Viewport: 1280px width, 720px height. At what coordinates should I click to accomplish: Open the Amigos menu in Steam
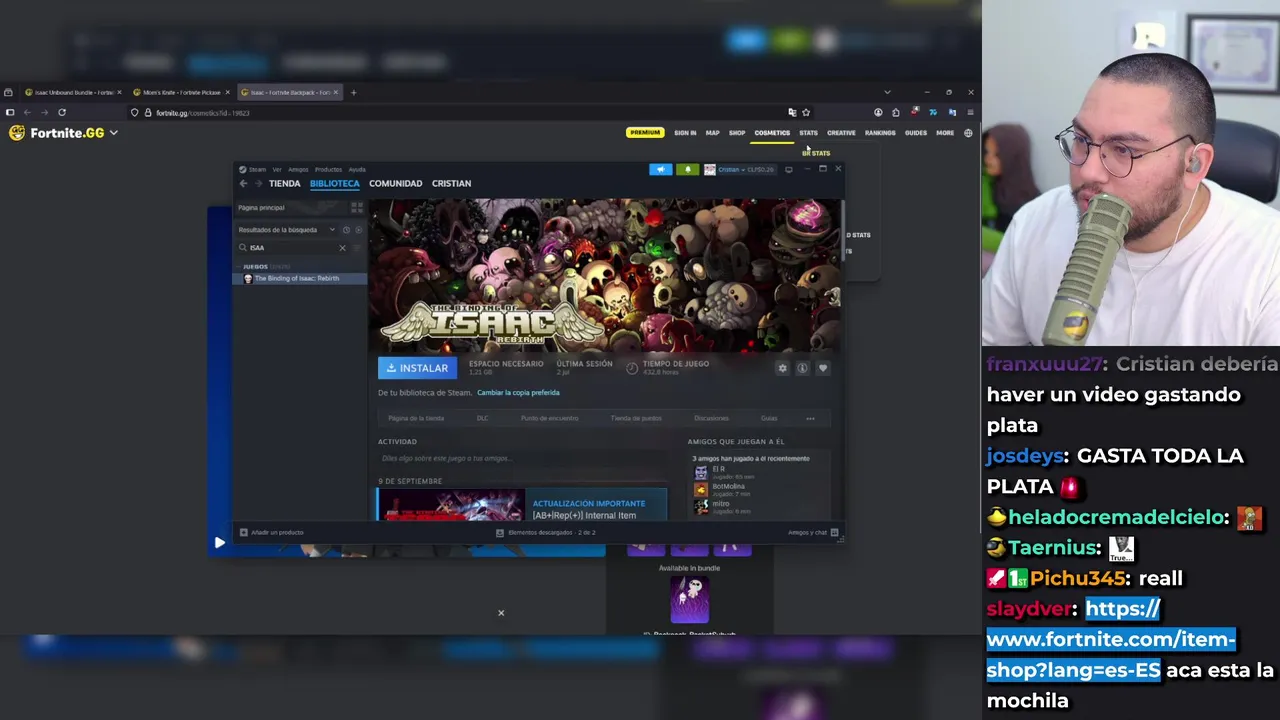298,169
